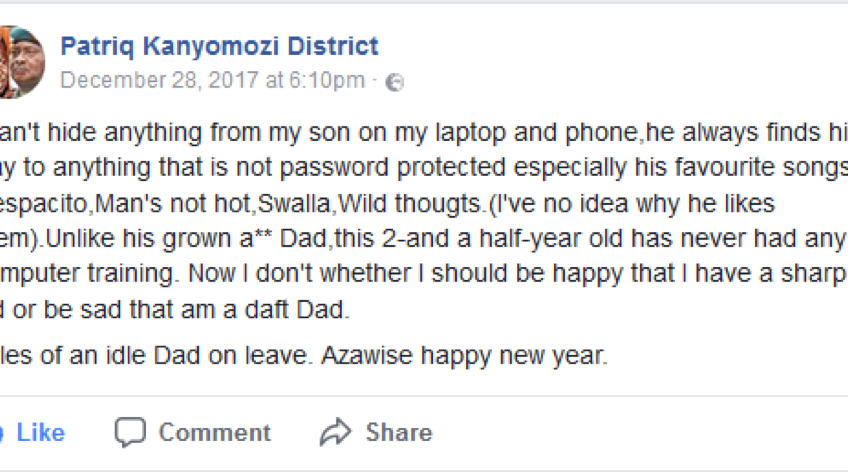The image size is (848, 472).
Task: Click the public globe privacy icon
Action: click(395, 82)
